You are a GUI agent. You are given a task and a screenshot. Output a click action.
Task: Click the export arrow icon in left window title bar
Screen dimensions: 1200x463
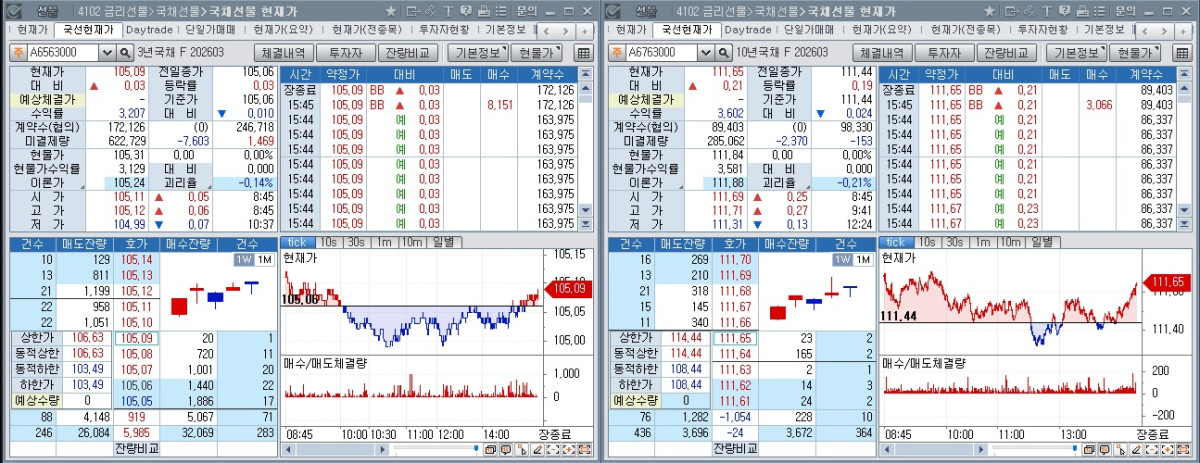tap(413, 11)
